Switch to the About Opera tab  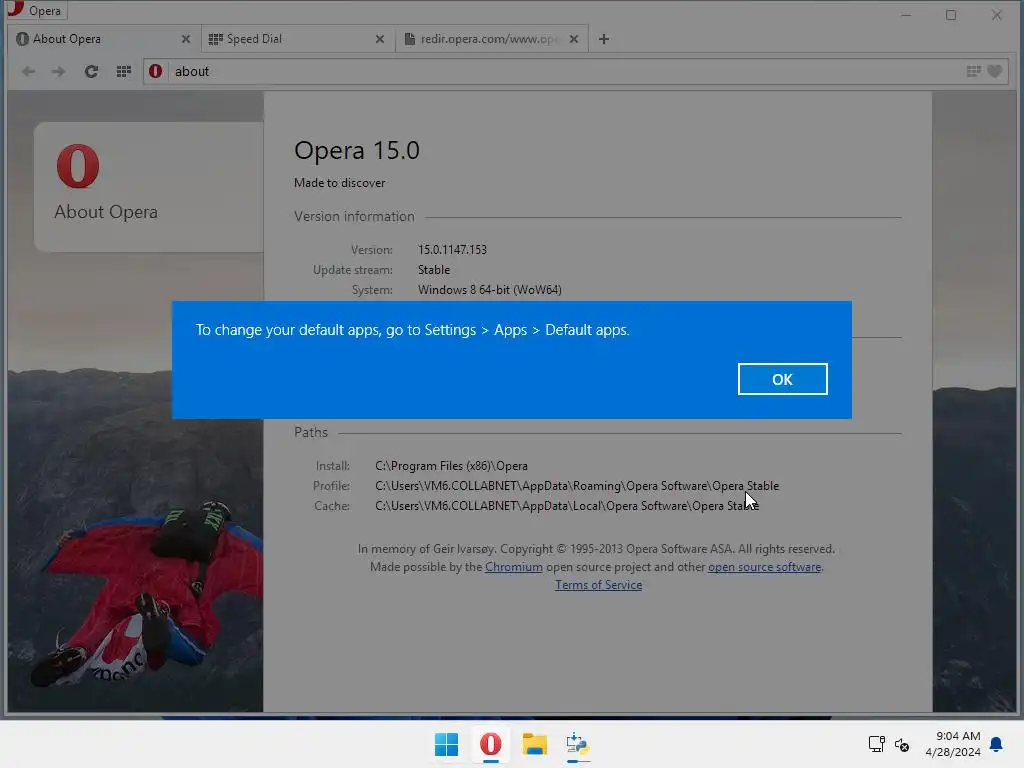(x=103, y=39)
